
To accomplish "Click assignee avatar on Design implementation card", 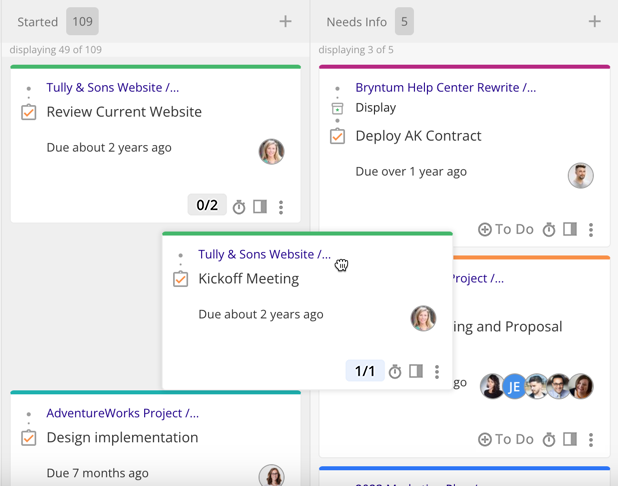I will click(x=272, y=475).
